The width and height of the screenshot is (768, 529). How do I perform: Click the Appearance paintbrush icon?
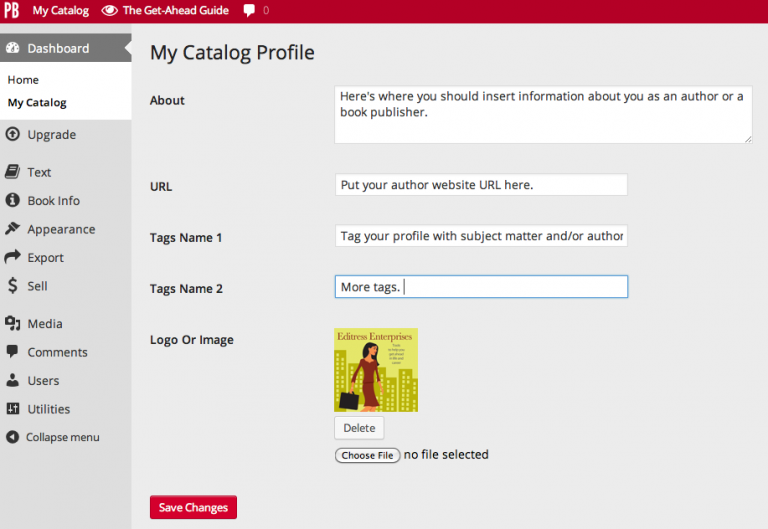13,229
